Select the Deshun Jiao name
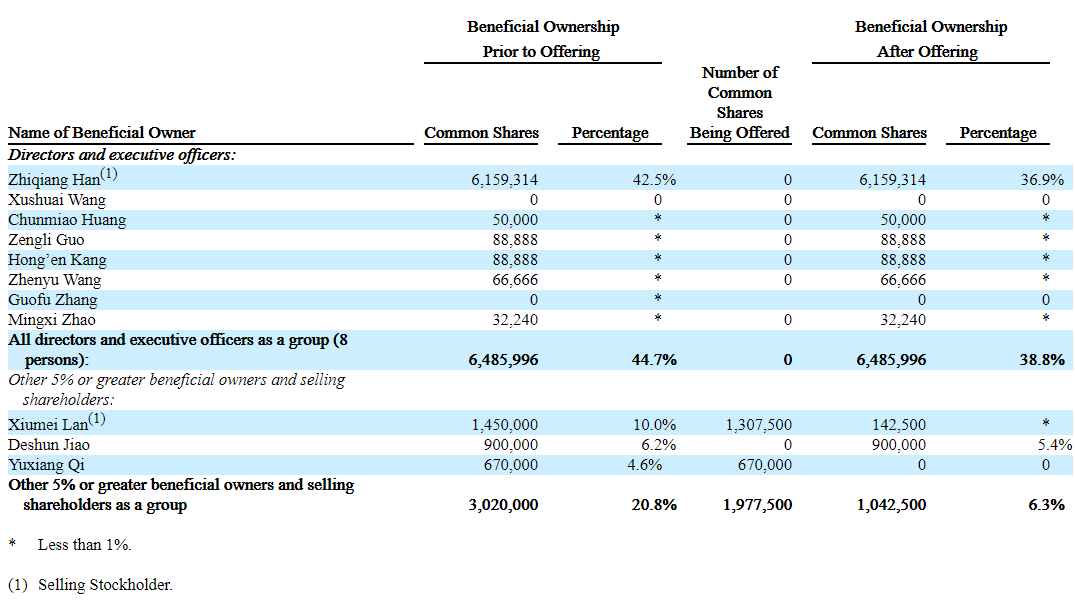 coord(50,445)
